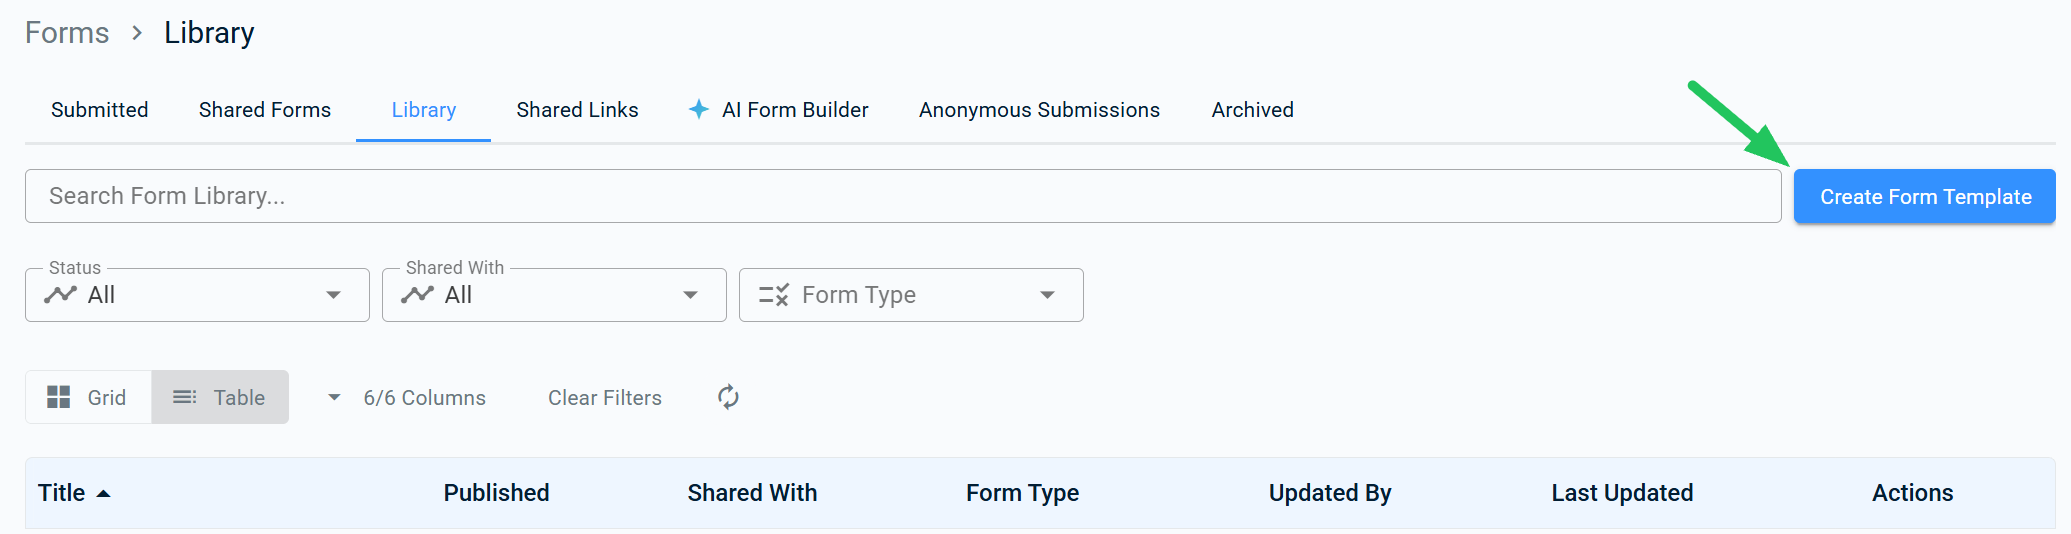
Task: Open the Shared With dropdown arrow
Action: [691, 295]
